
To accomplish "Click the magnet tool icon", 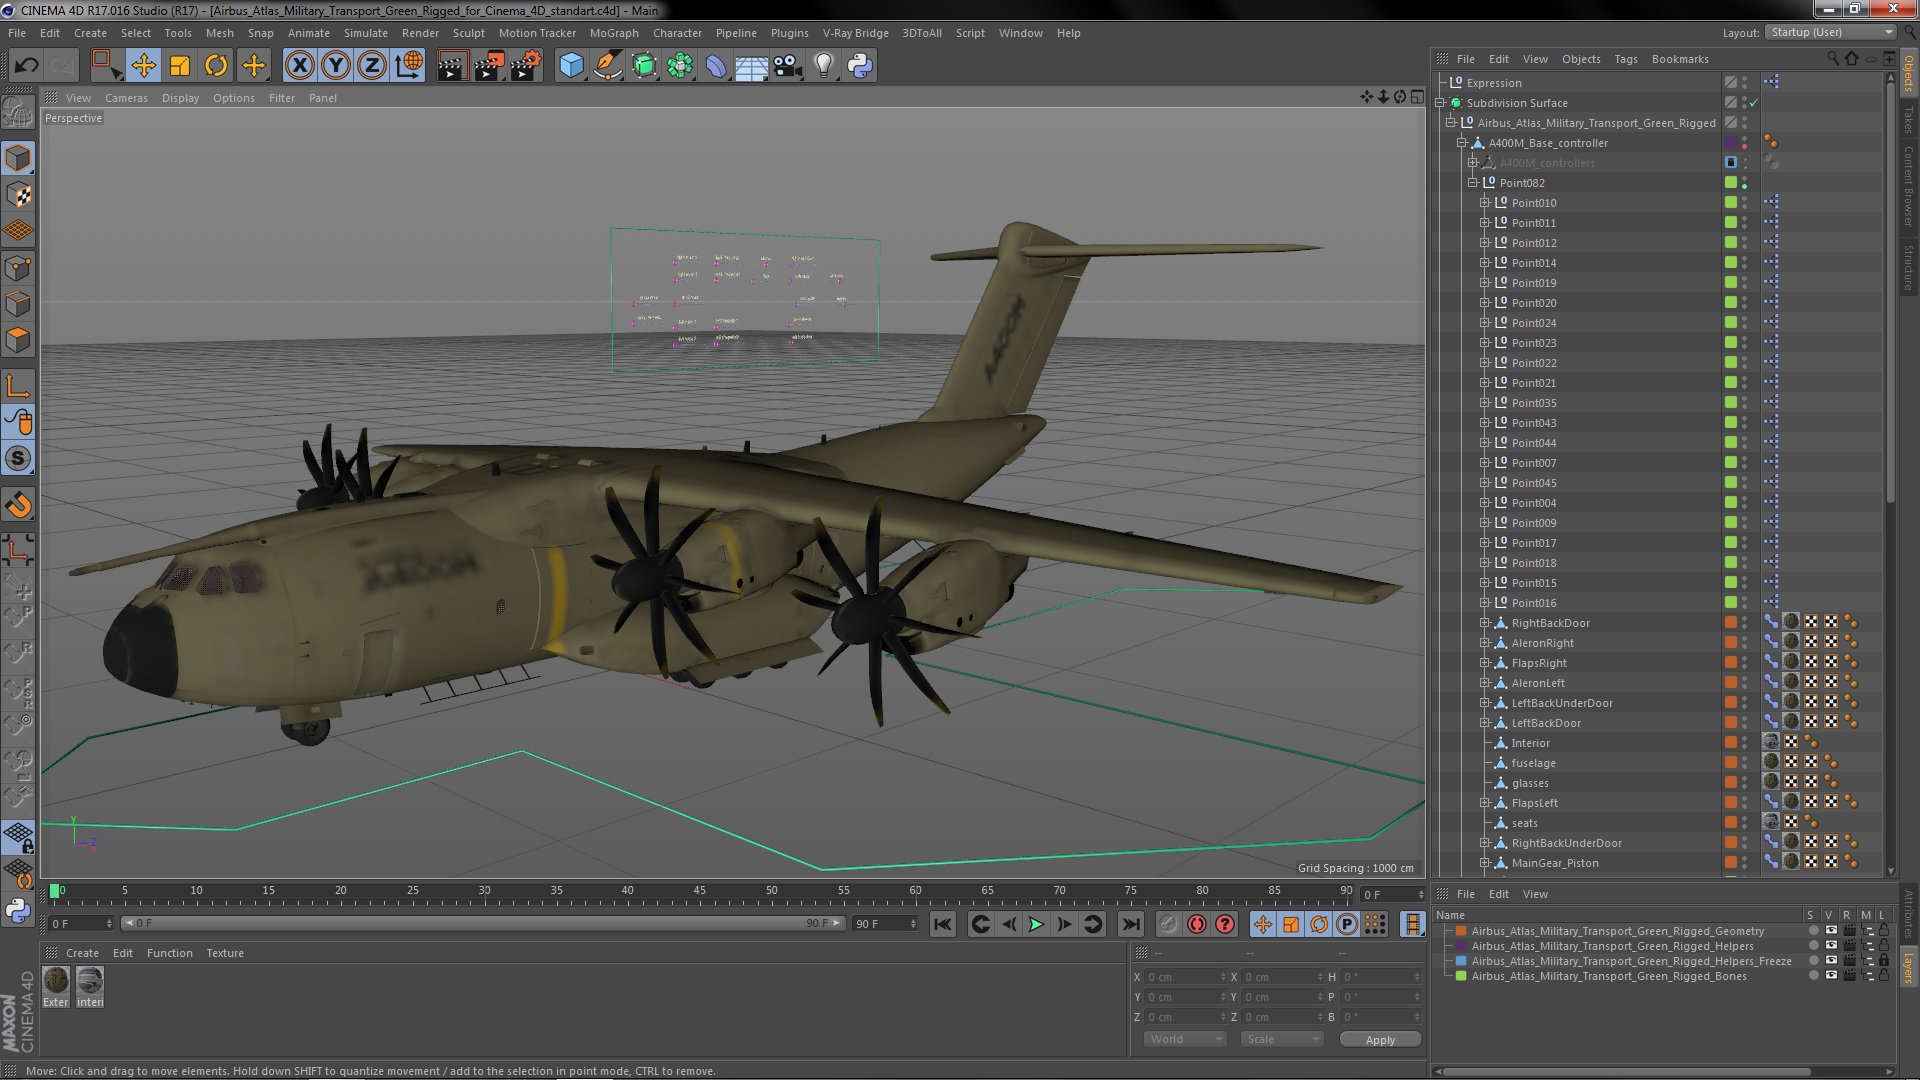I will (x=18, y=505).
